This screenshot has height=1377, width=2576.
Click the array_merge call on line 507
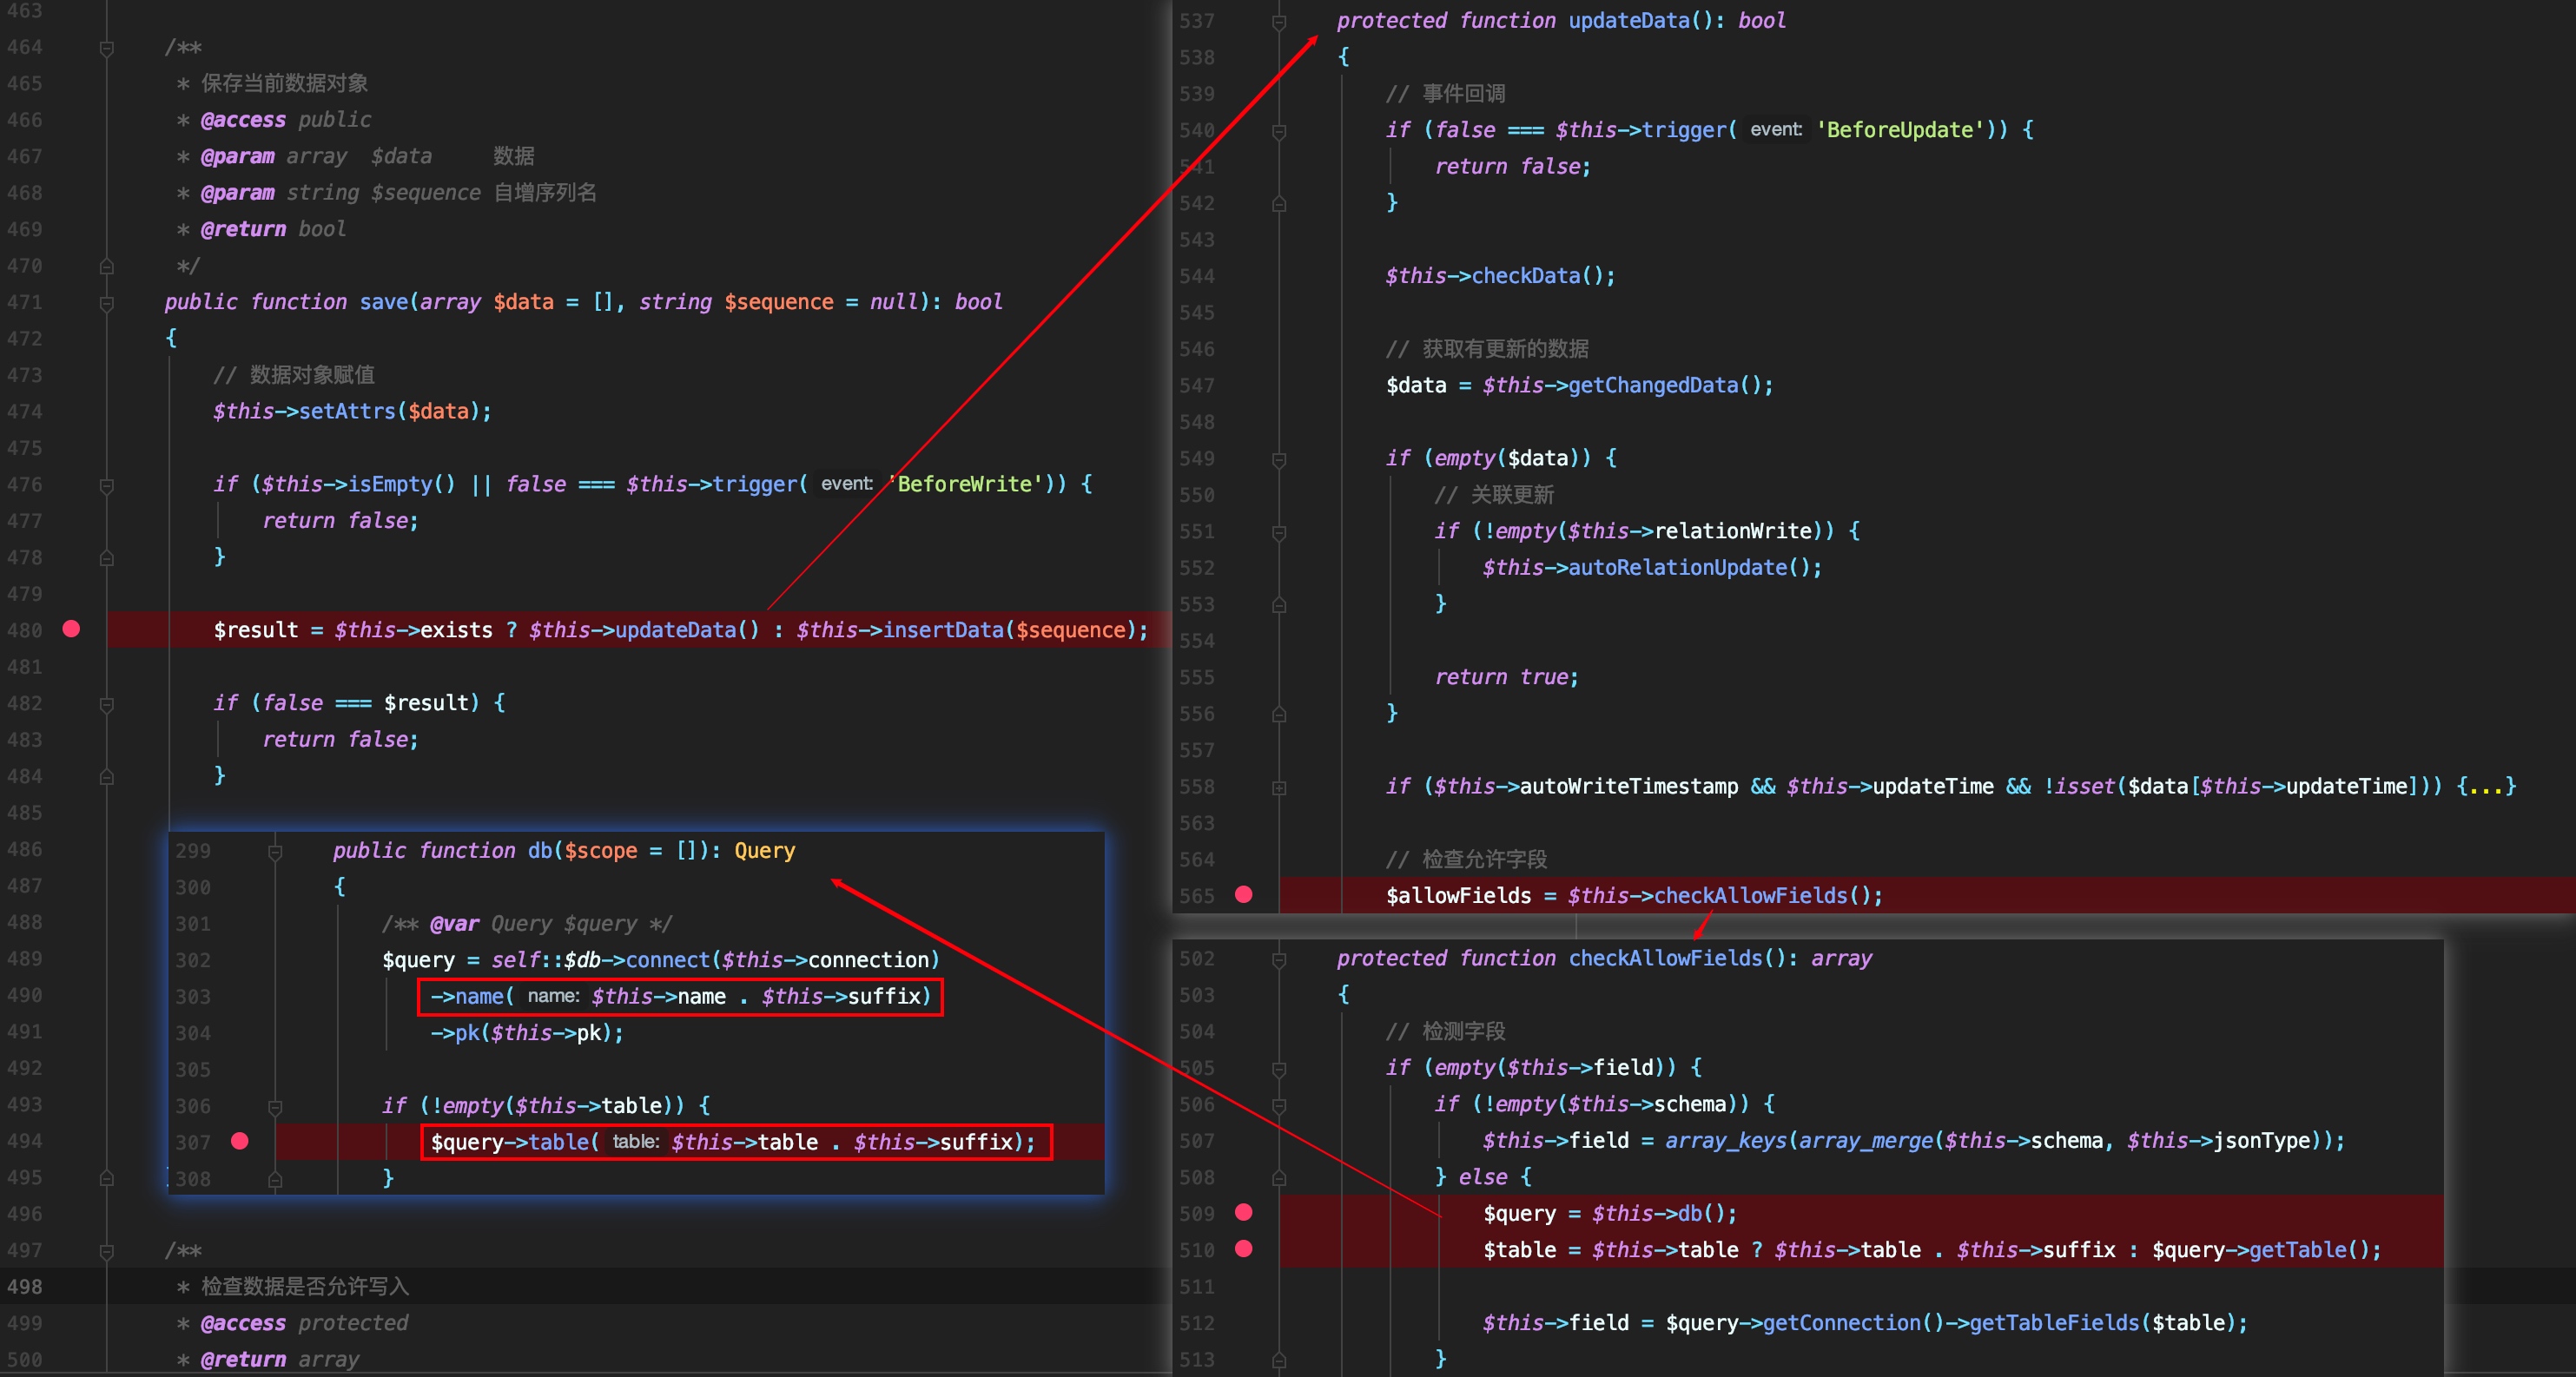point(1865,1140)
